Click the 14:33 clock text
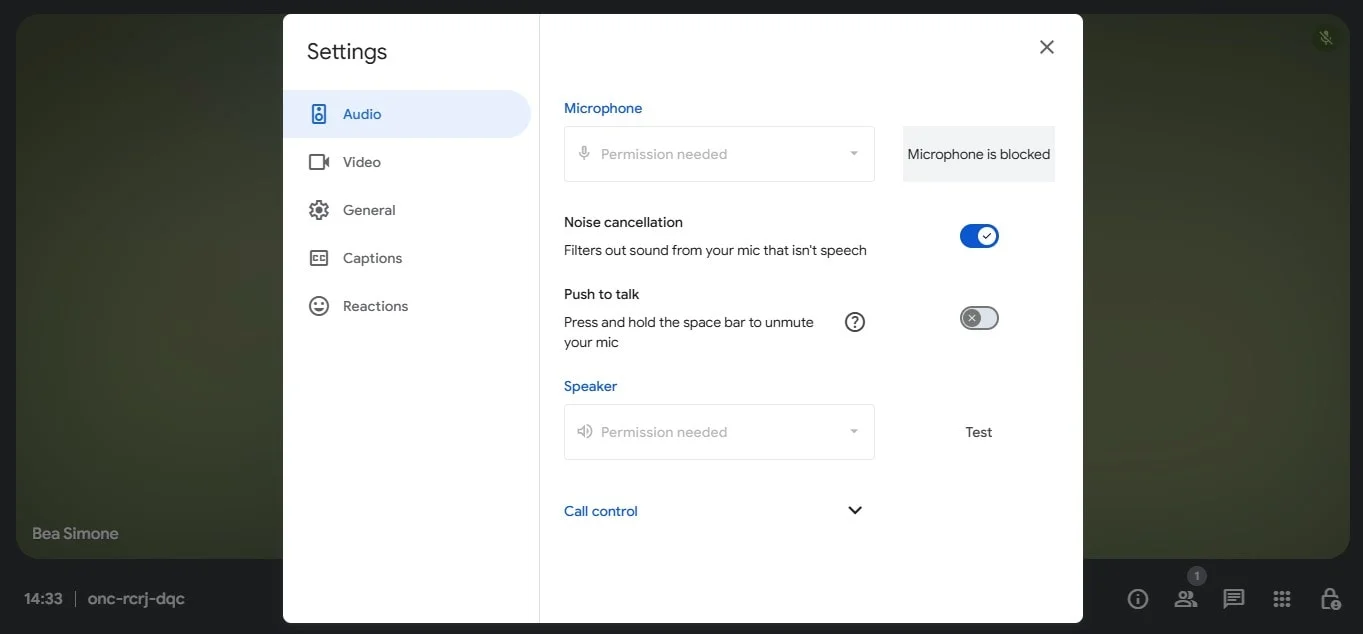This screenshot has width=1363, height=634. (43, 599)
